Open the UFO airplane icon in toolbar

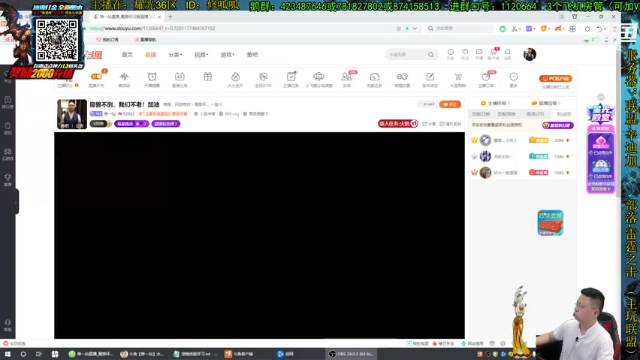click(x=319, y=77)
